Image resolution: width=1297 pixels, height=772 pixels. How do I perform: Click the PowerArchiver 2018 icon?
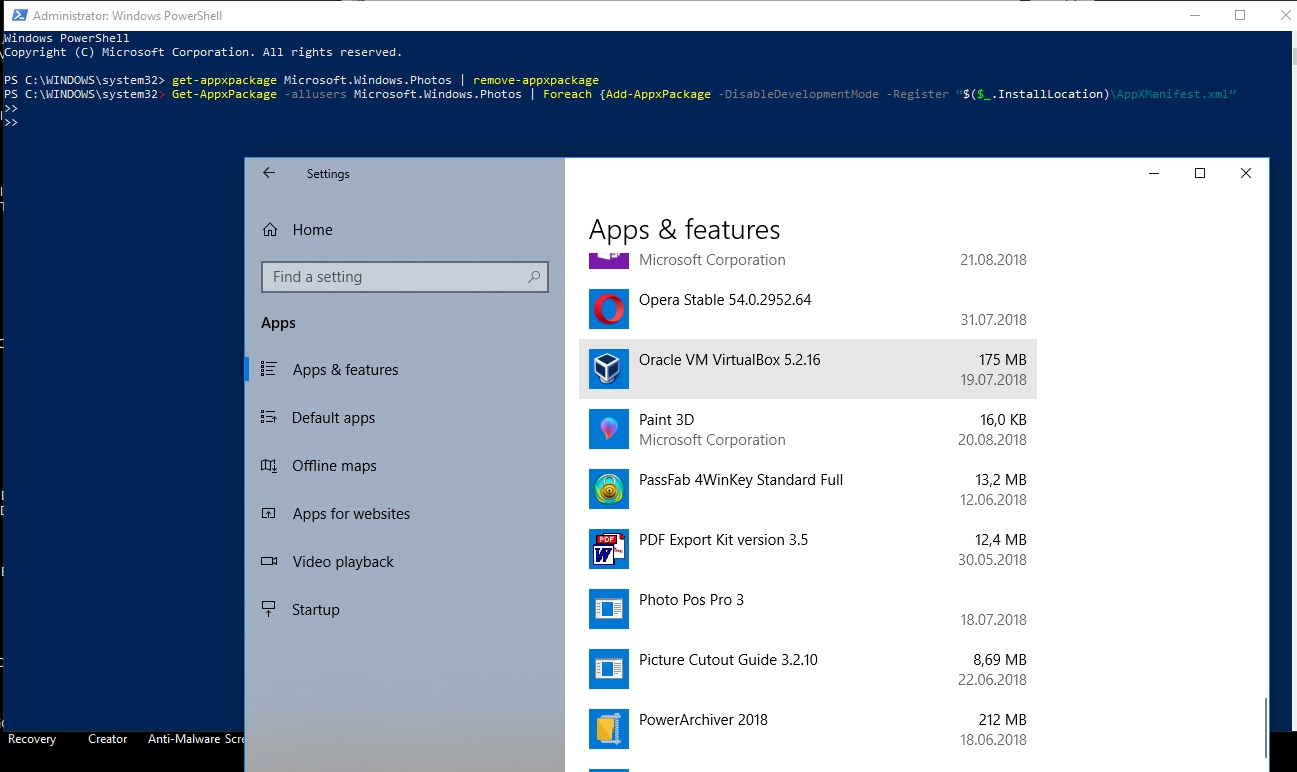pyautogui.click(x=609, y=729)
